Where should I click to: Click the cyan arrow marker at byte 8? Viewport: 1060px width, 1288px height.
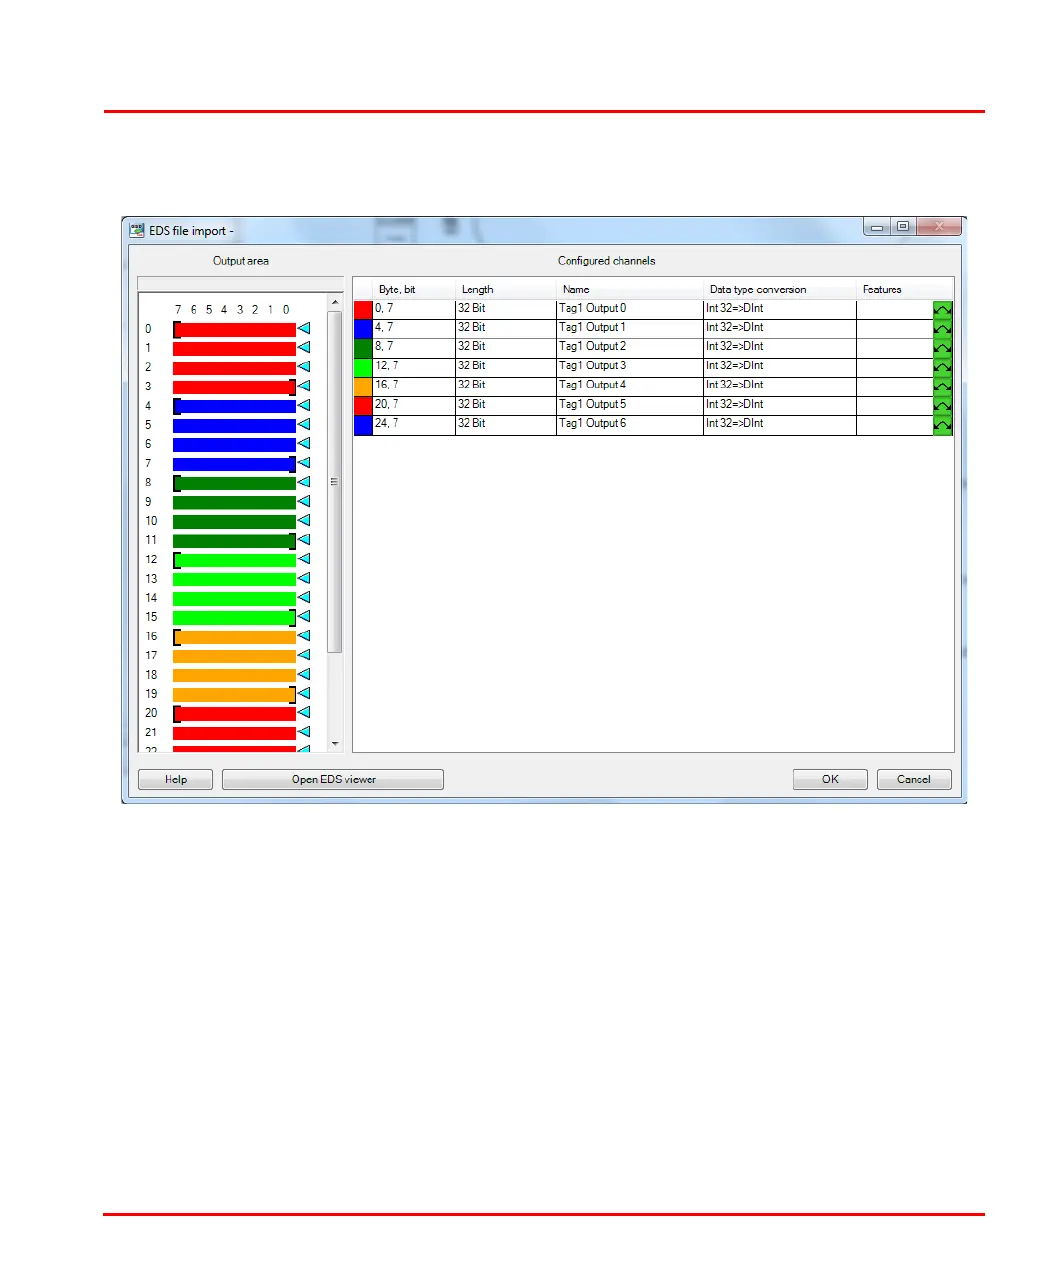coord(304,482)
